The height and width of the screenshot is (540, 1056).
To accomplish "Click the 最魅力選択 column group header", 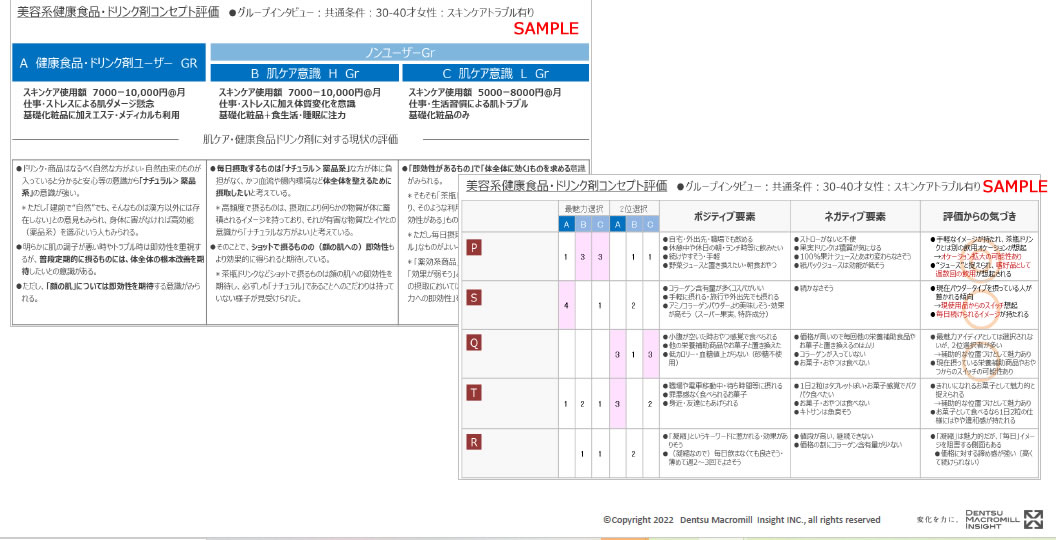I will (583, 208).
